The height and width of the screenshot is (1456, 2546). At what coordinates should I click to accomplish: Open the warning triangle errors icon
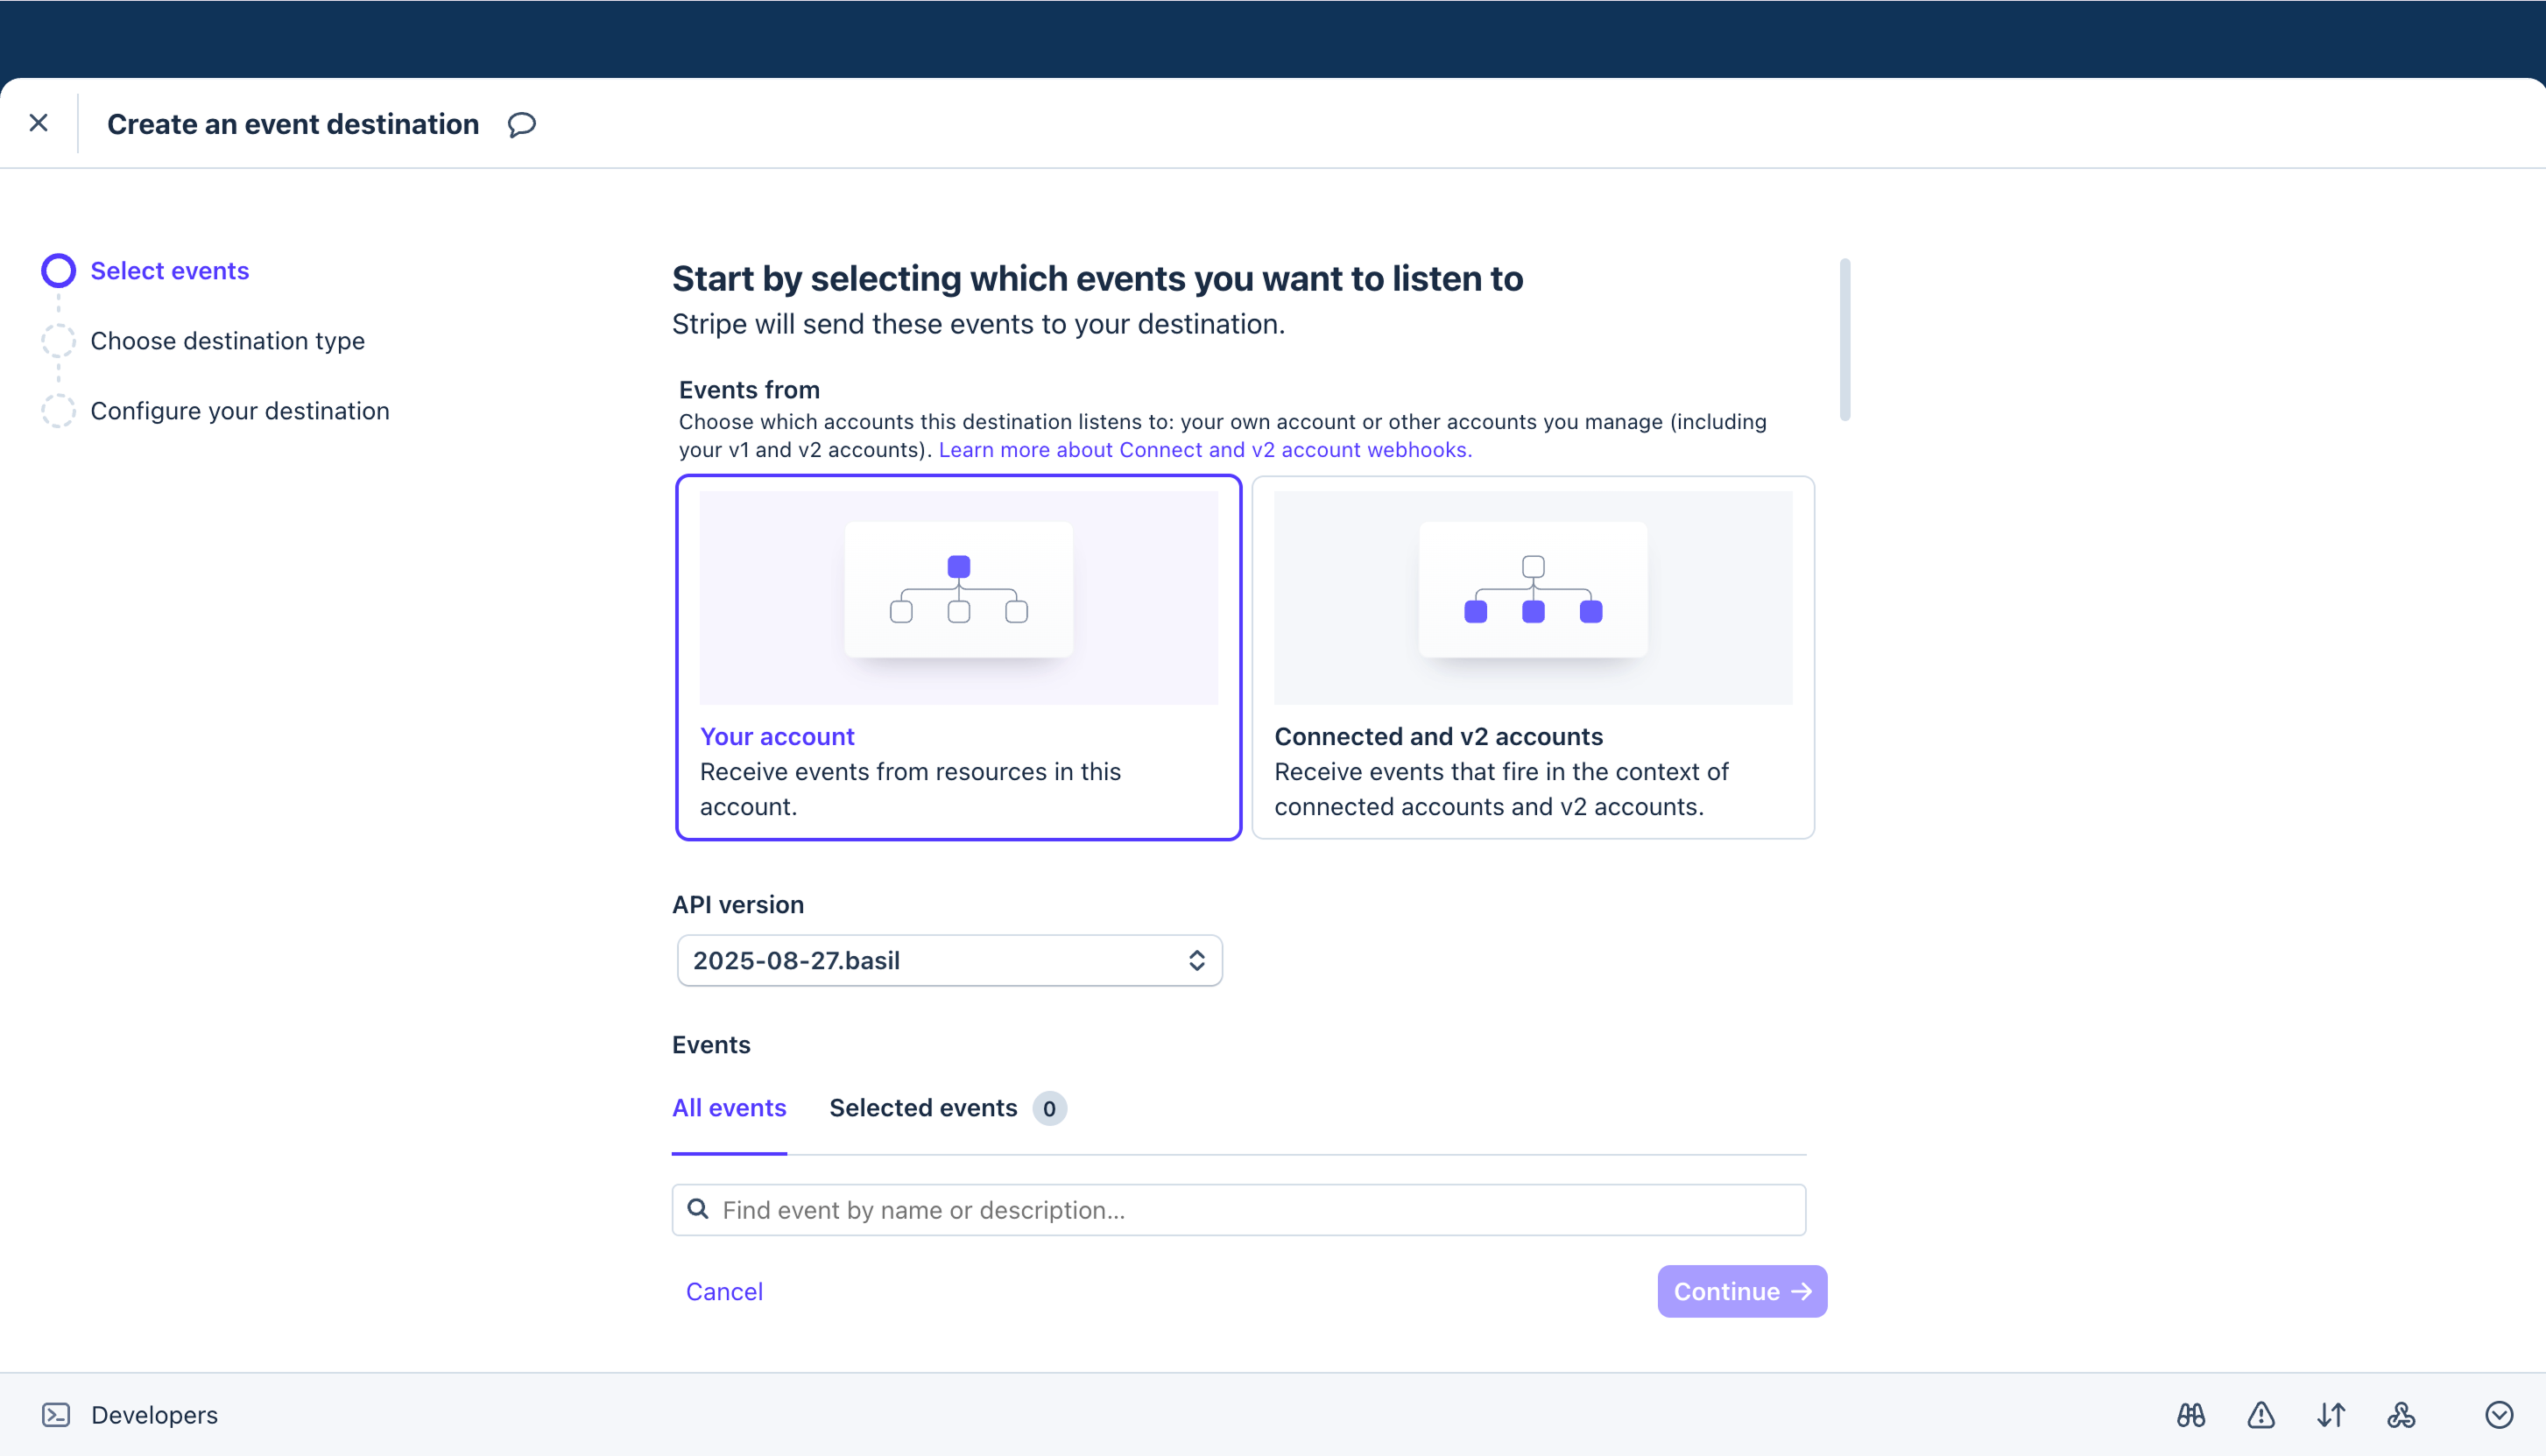2260,1414
